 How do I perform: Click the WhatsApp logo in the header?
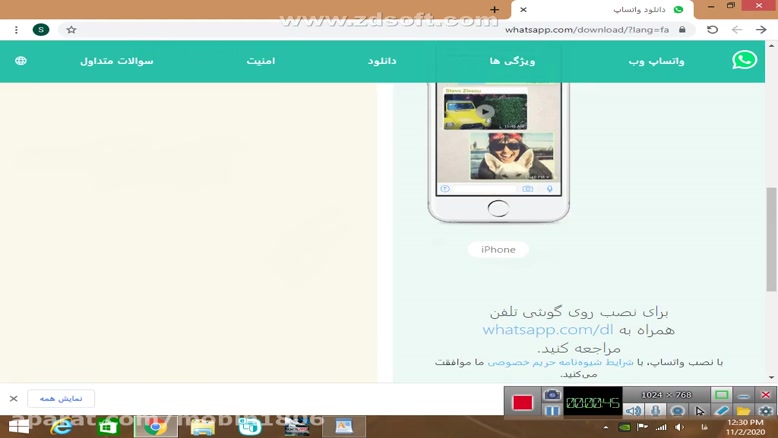(x=744, y=60)
